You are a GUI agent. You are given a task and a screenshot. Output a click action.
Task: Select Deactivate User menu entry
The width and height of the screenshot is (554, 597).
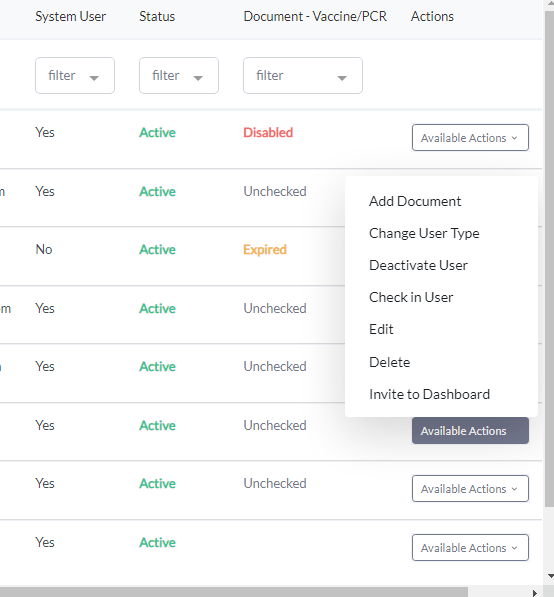[x=418, y=265]
